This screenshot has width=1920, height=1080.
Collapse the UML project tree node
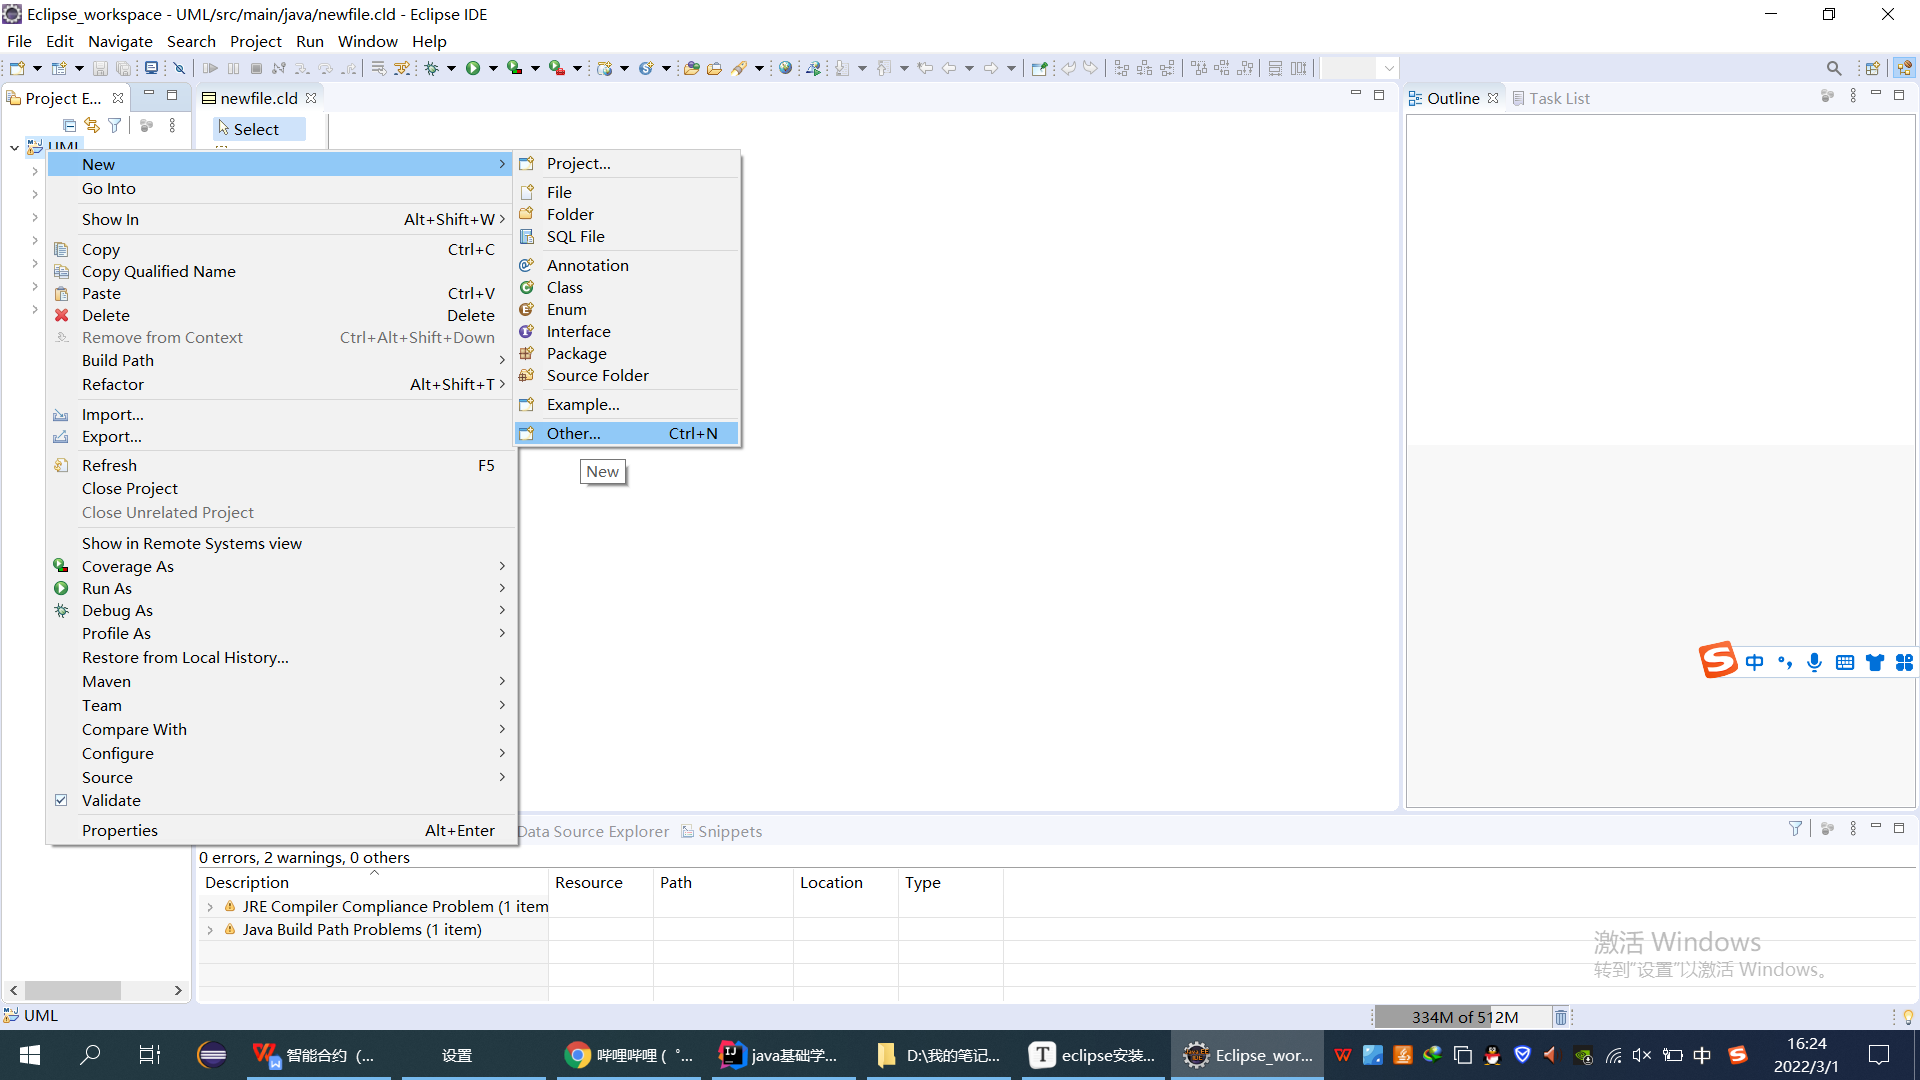tap(14, 147)
